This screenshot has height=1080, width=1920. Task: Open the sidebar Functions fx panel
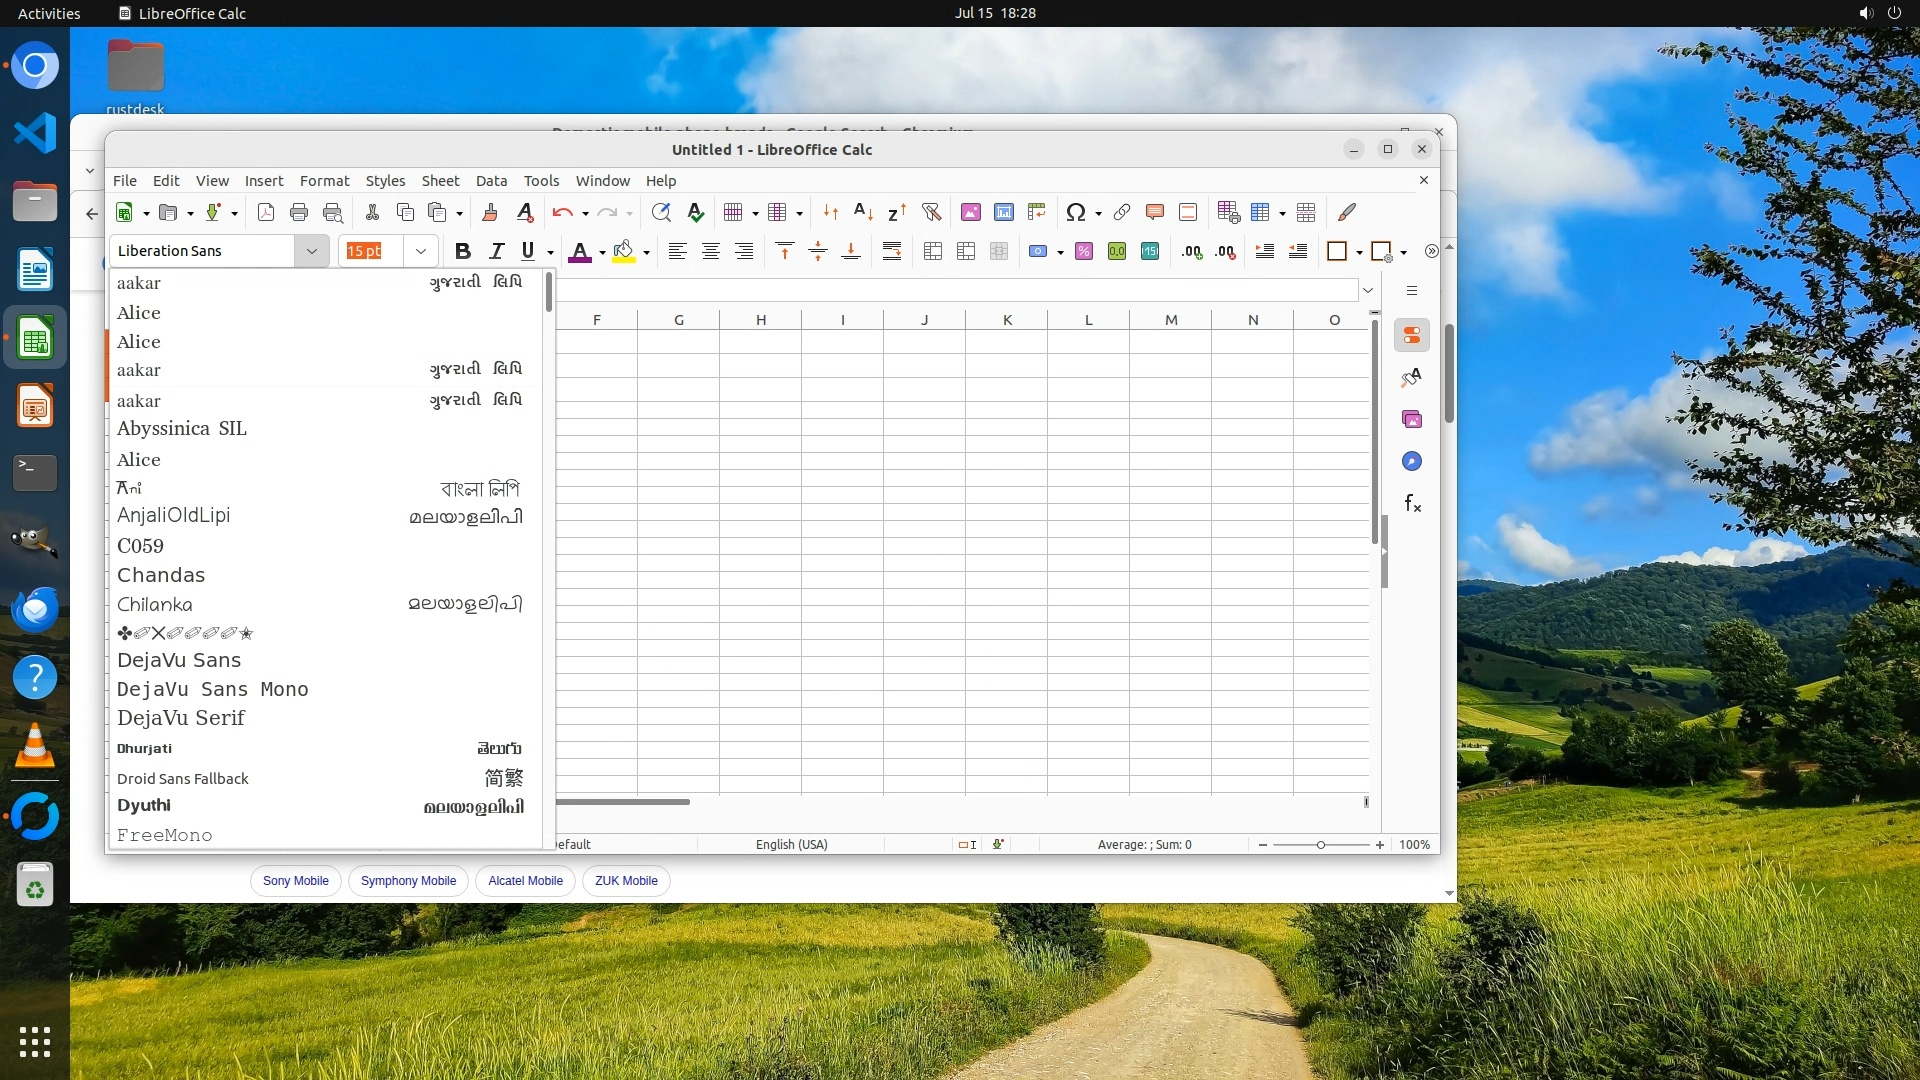[1412, 503]
